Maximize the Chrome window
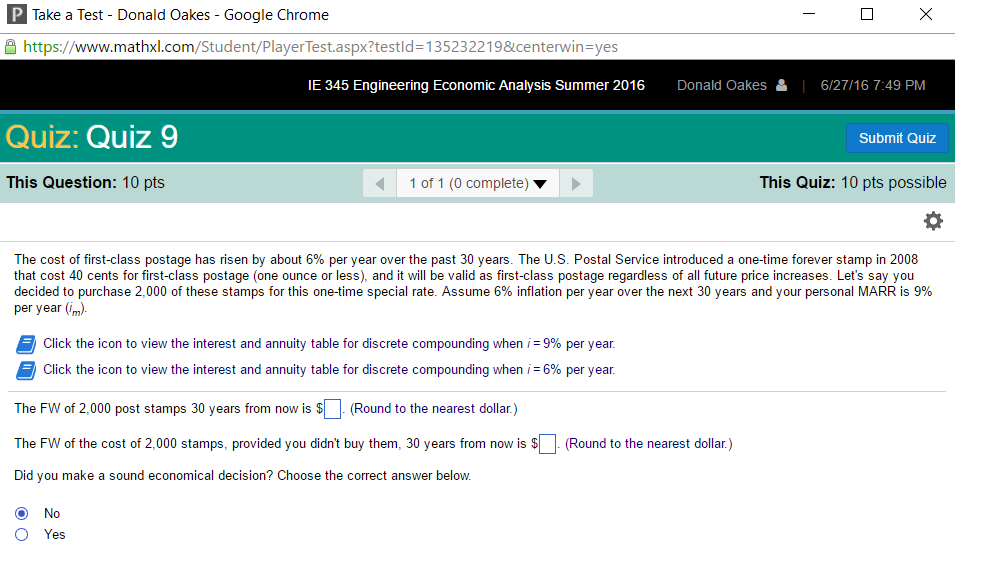 point(867,15)
